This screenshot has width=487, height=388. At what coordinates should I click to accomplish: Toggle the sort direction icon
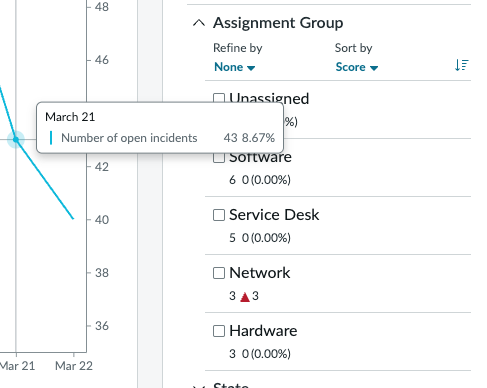pyautogui.click(x=462, y=65)
